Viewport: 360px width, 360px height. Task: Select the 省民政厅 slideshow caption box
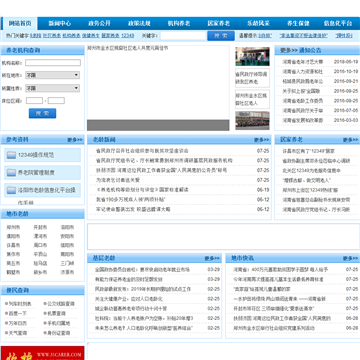click(252, 78)
